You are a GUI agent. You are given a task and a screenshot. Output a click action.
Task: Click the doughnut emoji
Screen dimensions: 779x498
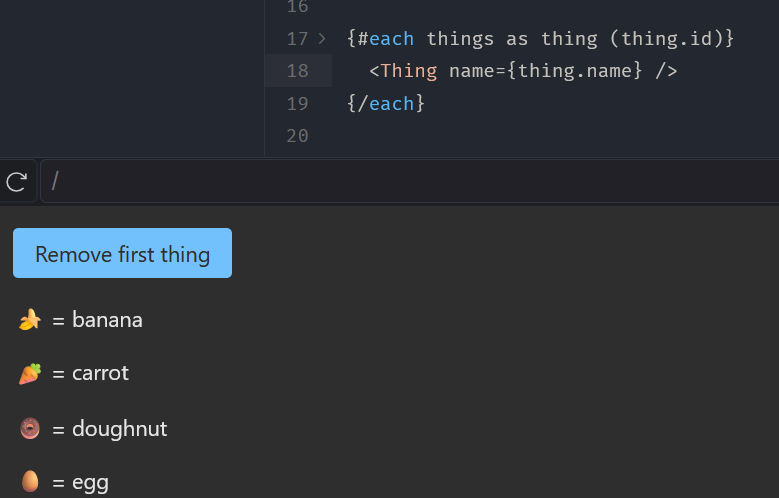pyautogui.click(x=30, y=429)
